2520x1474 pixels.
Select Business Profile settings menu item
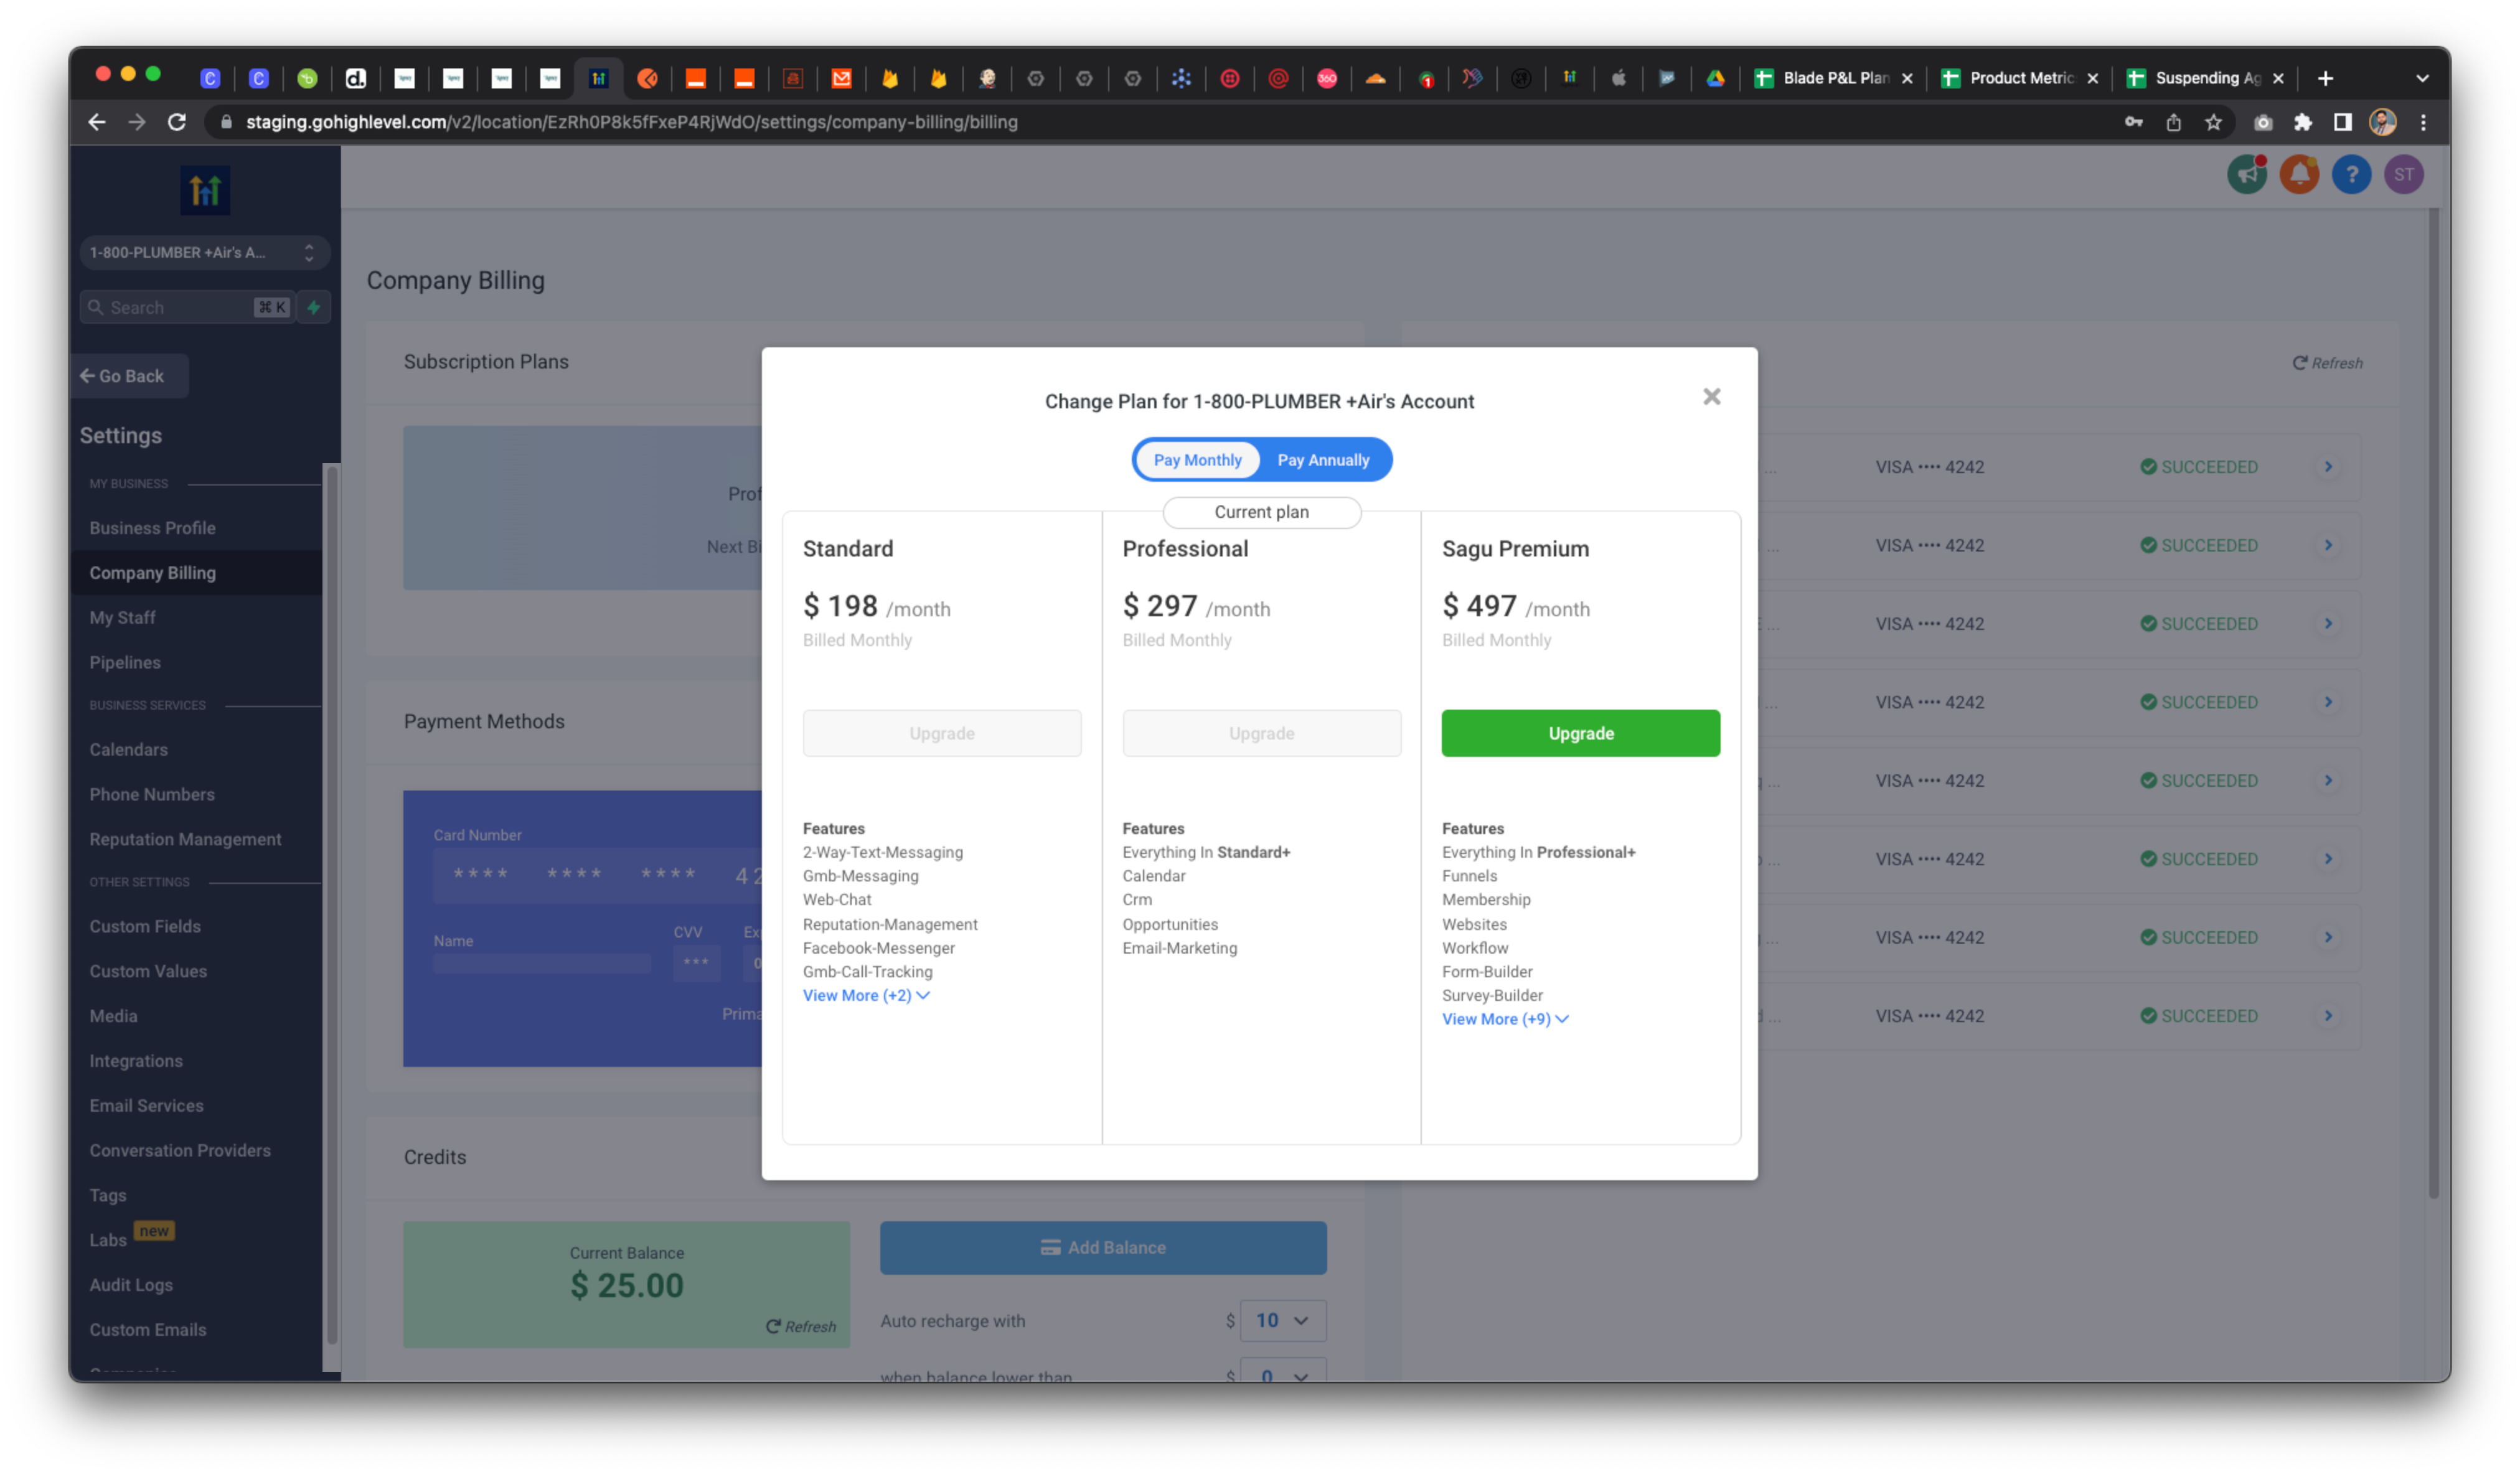pyautogui.click(x=153, y=527)
